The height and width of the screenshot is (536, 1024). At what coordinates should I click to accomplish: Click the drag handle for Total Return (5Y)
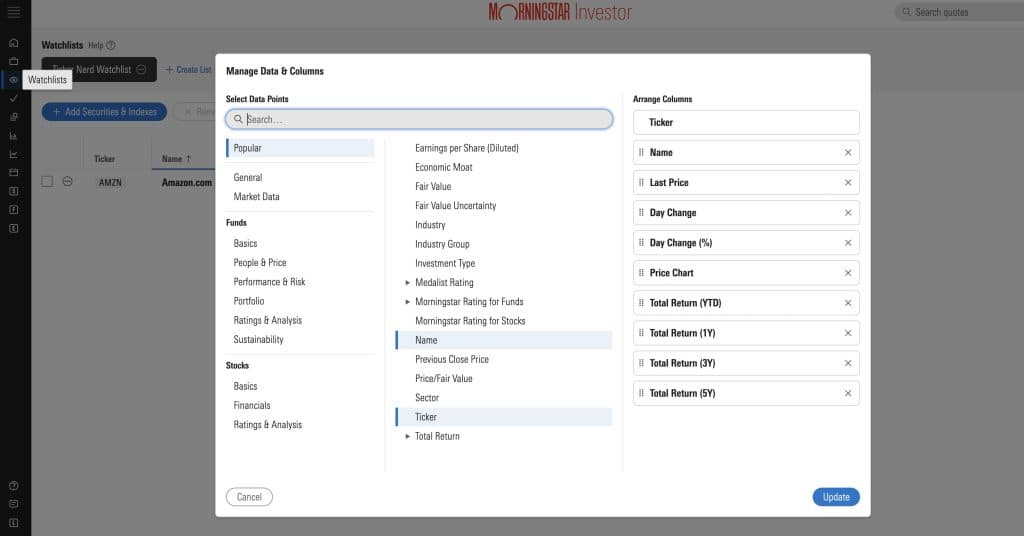(x=641, y=393)
